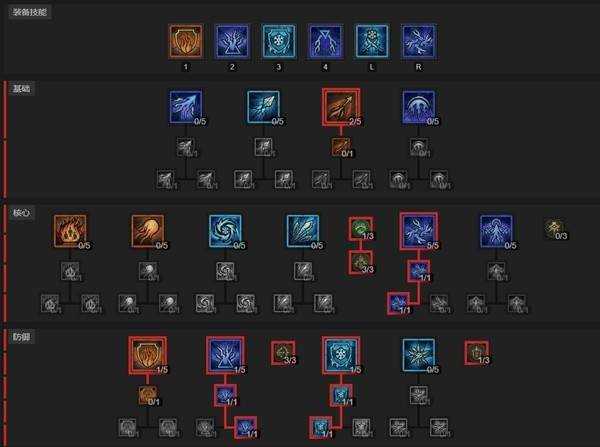
Task: Click the 1/1 upgrade directly below Teleport
Action: coord(225,395)
